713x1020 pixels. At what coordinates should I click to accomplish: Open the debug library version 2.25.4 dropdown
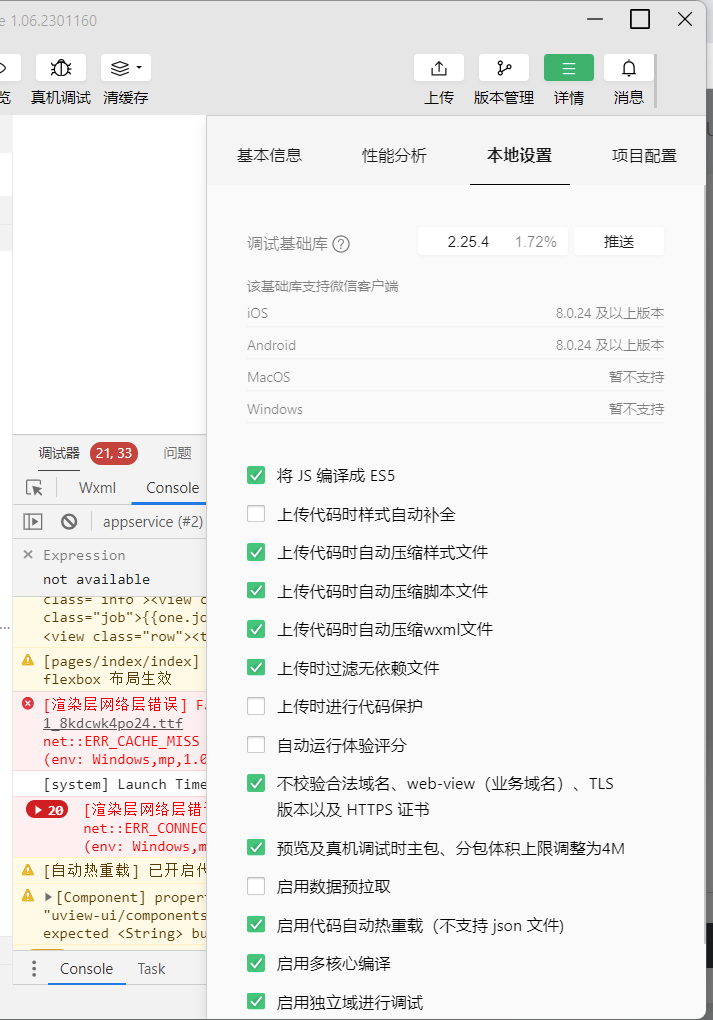492,241
